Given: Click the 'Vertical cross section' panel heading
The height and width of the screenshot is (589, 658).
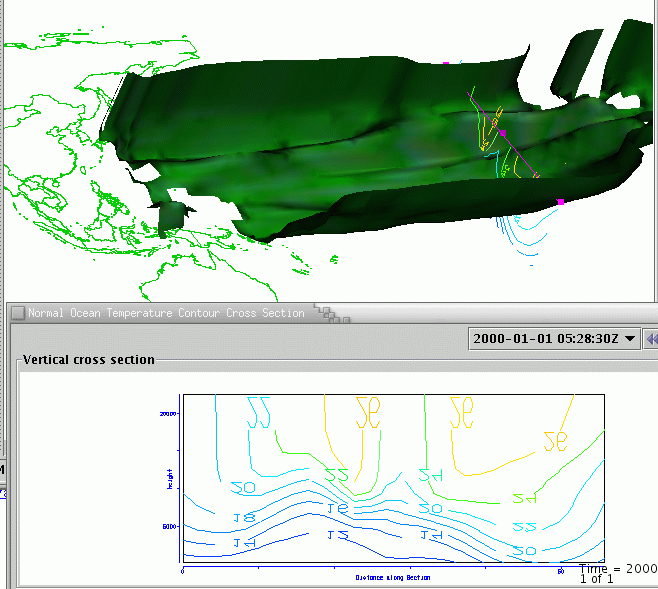Looking at the screenshot, I should point(89,360).
